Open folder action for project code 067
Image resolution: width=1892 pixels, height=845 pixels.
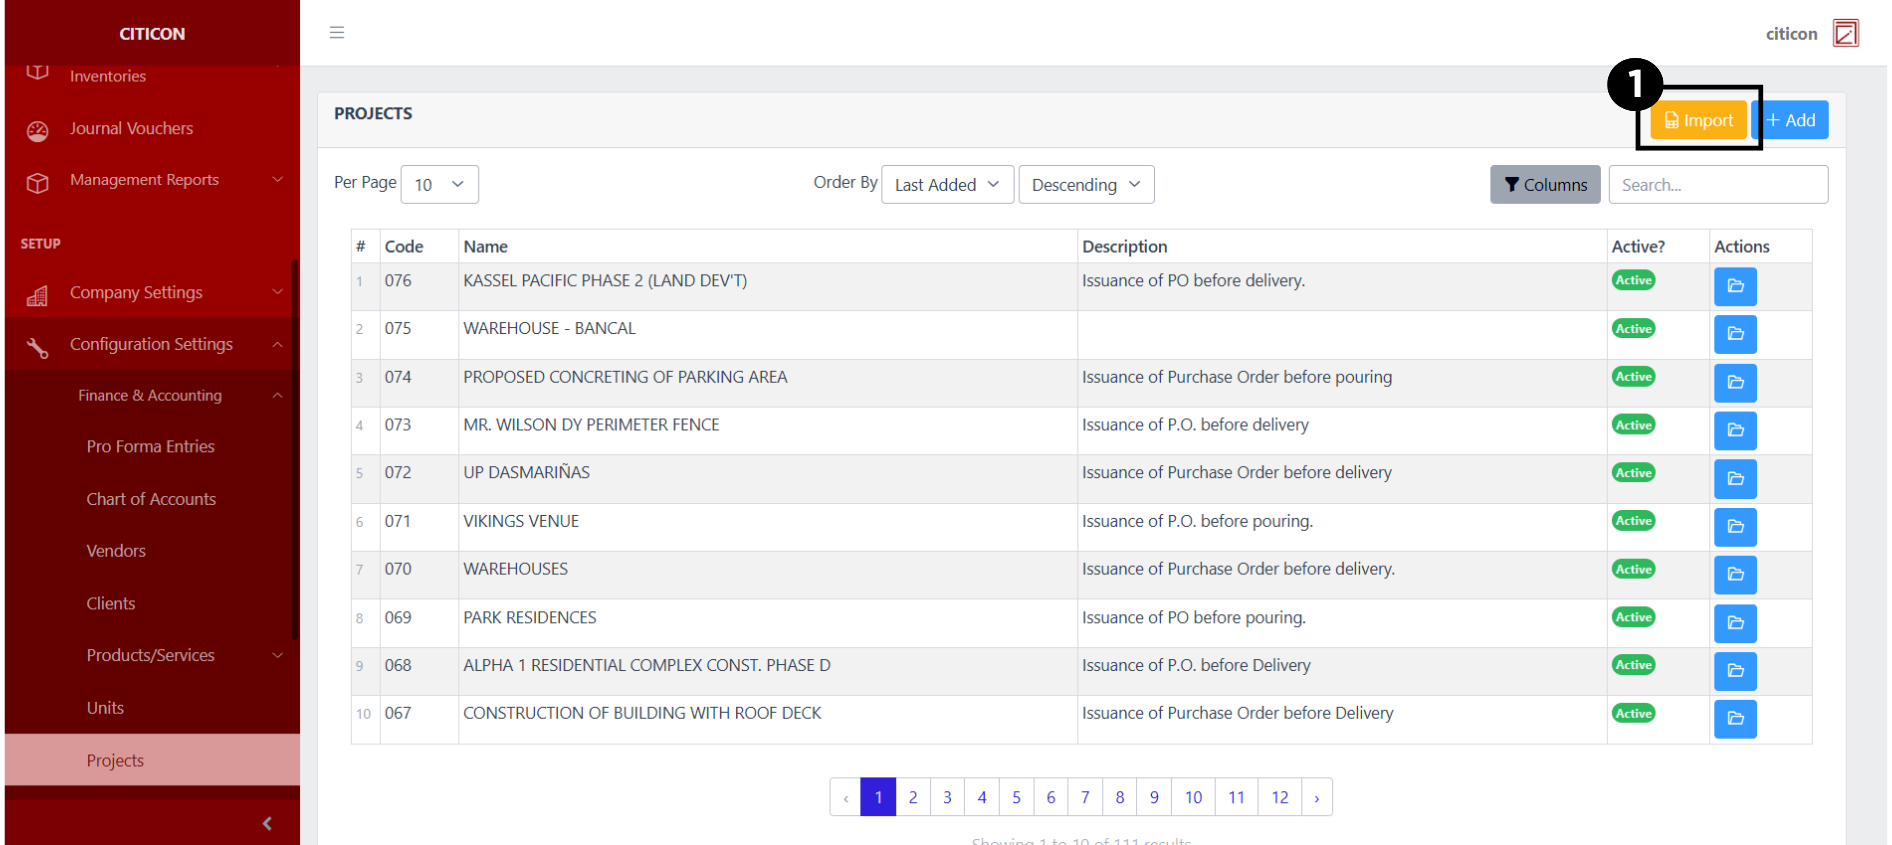[1734, 719]
